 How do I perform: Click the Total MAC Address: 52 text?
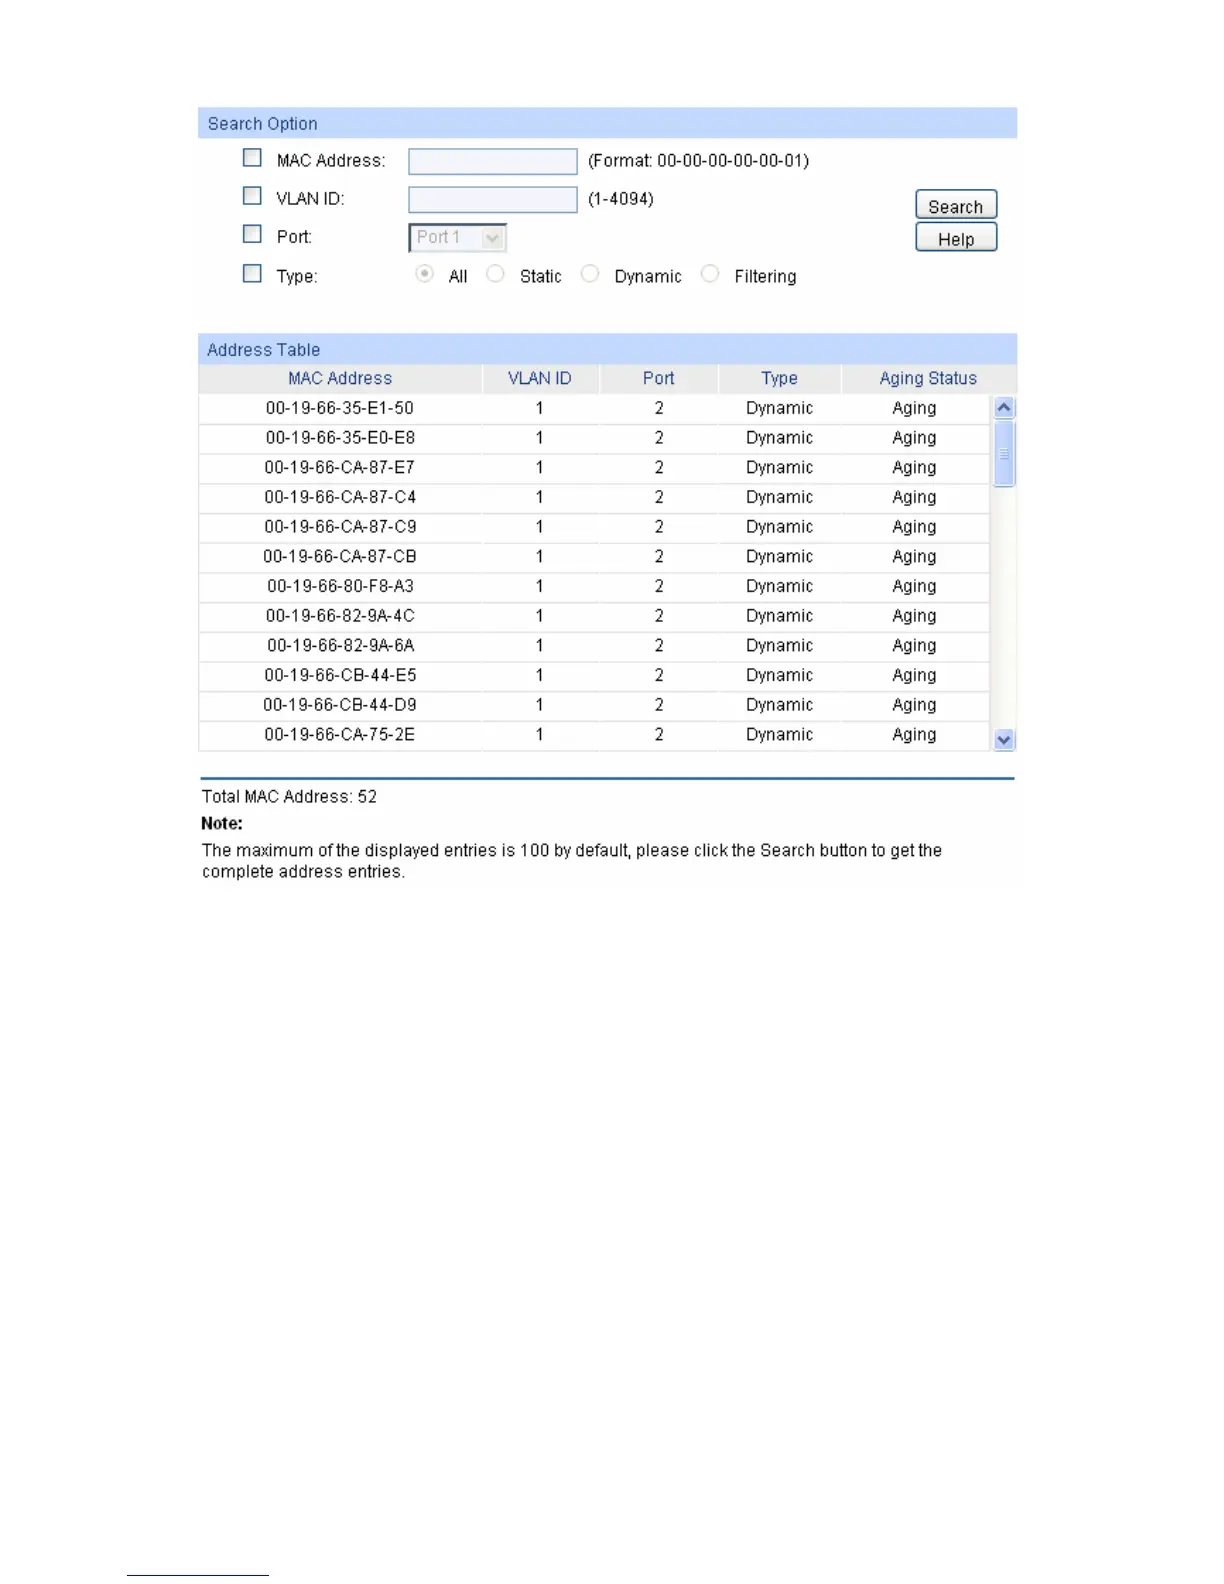tap(289, 797)
